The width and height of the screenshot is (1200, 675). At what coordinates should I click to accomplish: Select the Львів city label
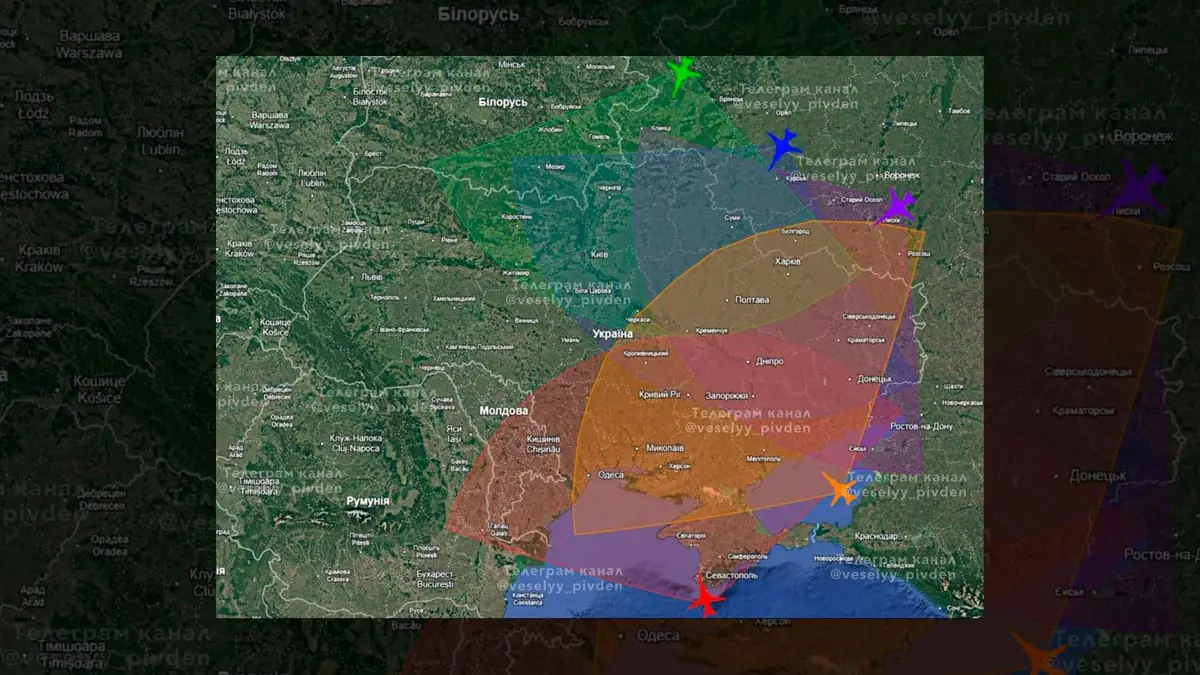[372, 276]
